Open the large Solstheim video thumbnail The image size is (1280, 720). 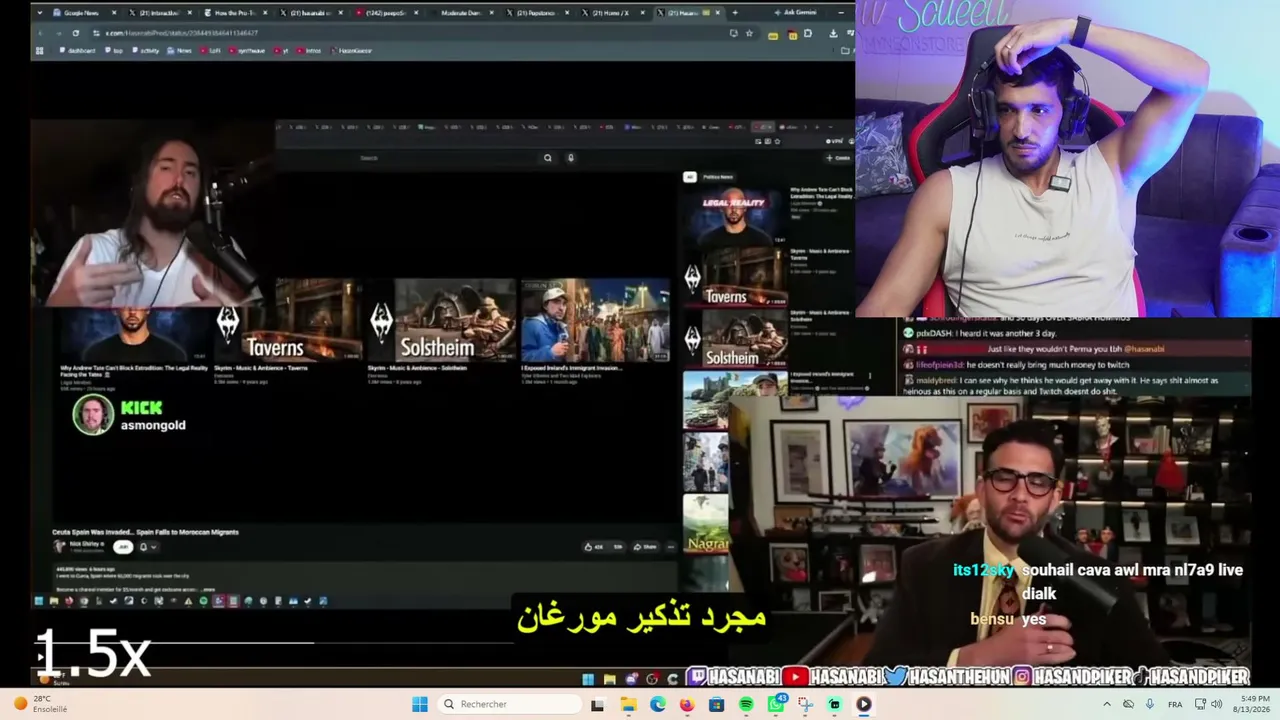444,320
